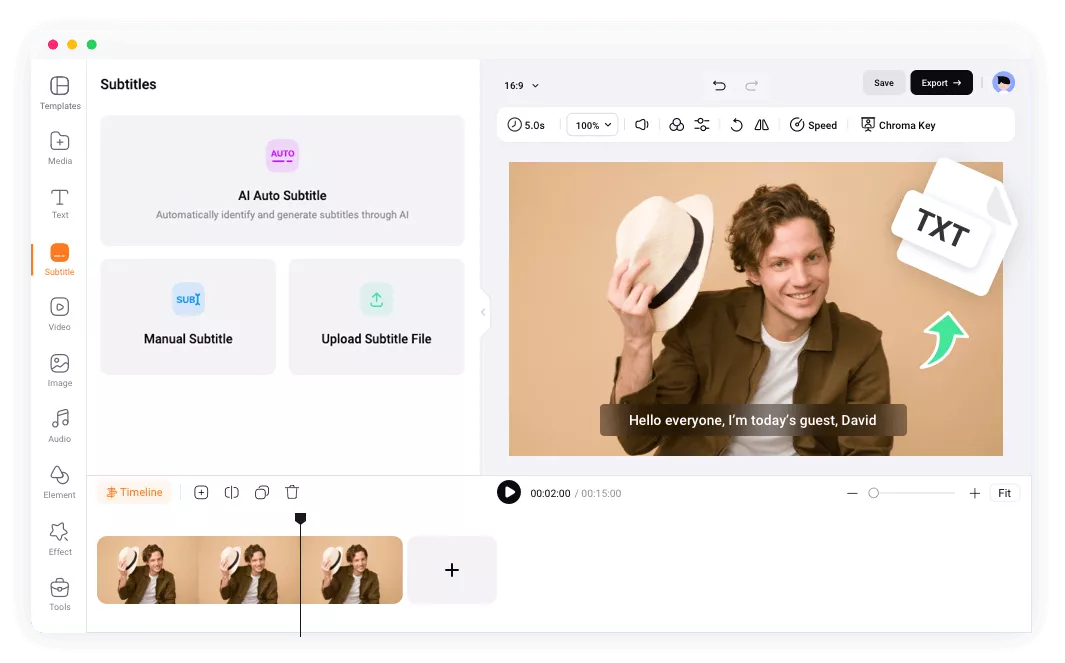Switch to the Audio tab

(60, 425)
